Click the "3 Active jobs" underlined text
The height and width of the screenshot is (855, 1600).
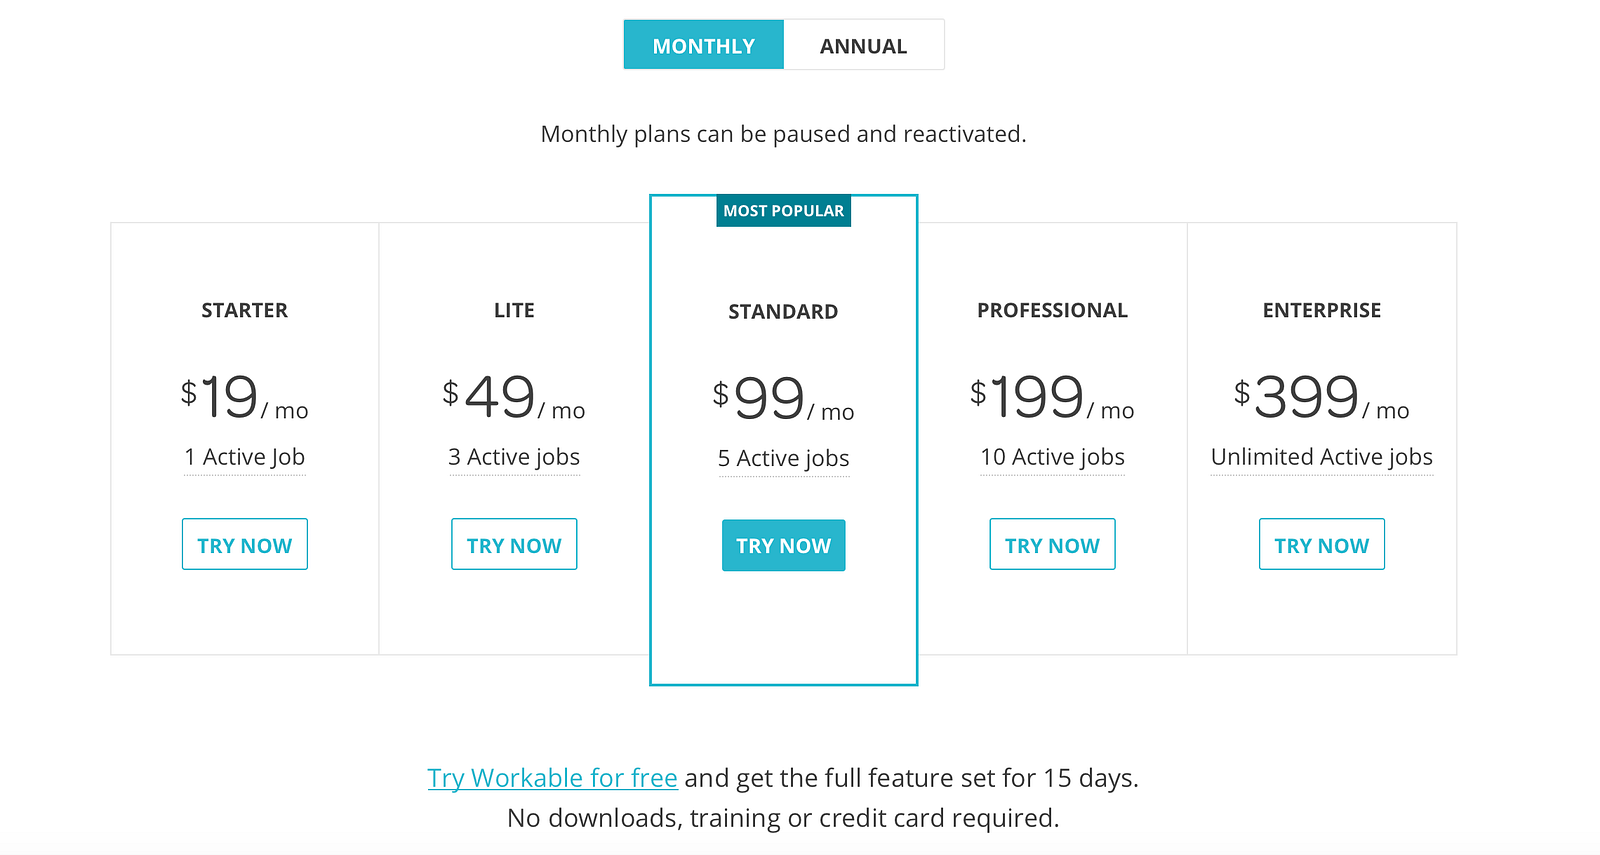pyautogui.click(x=514, y=457)
